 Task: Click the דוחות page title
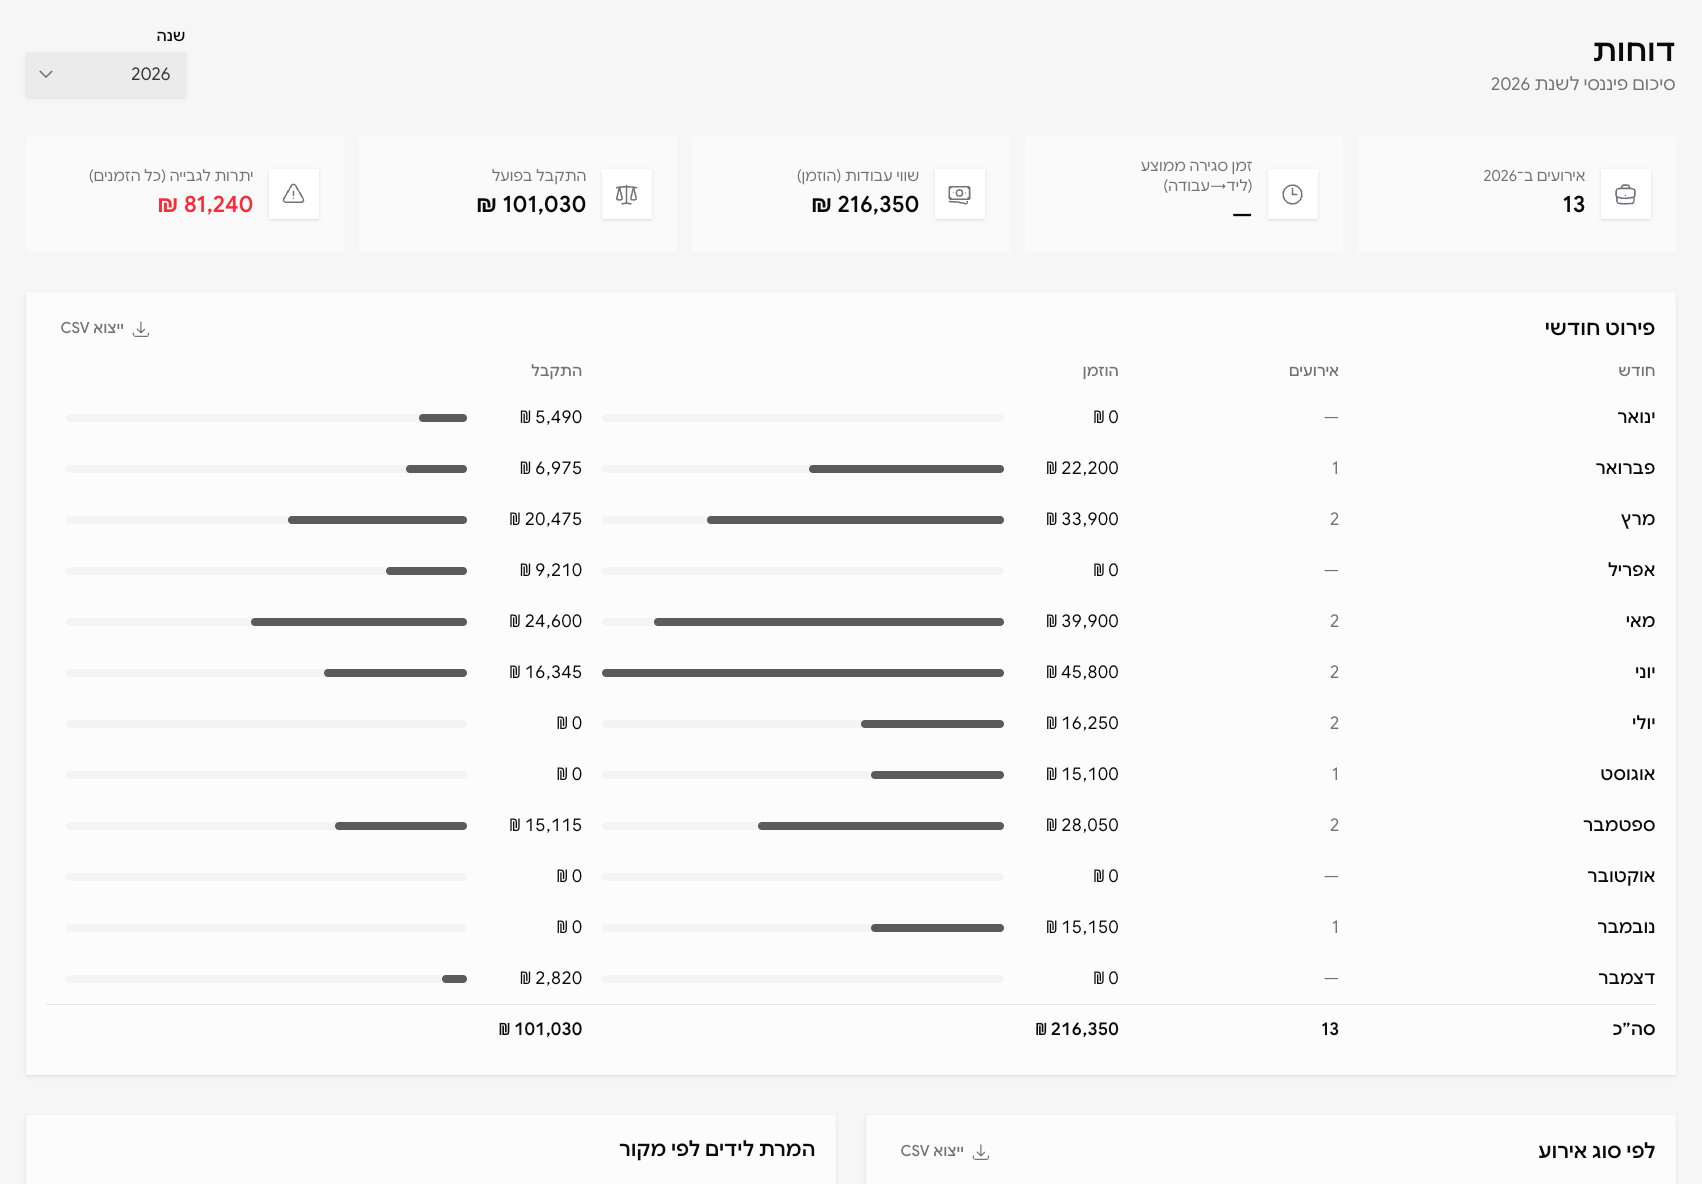pos(1633,51)
